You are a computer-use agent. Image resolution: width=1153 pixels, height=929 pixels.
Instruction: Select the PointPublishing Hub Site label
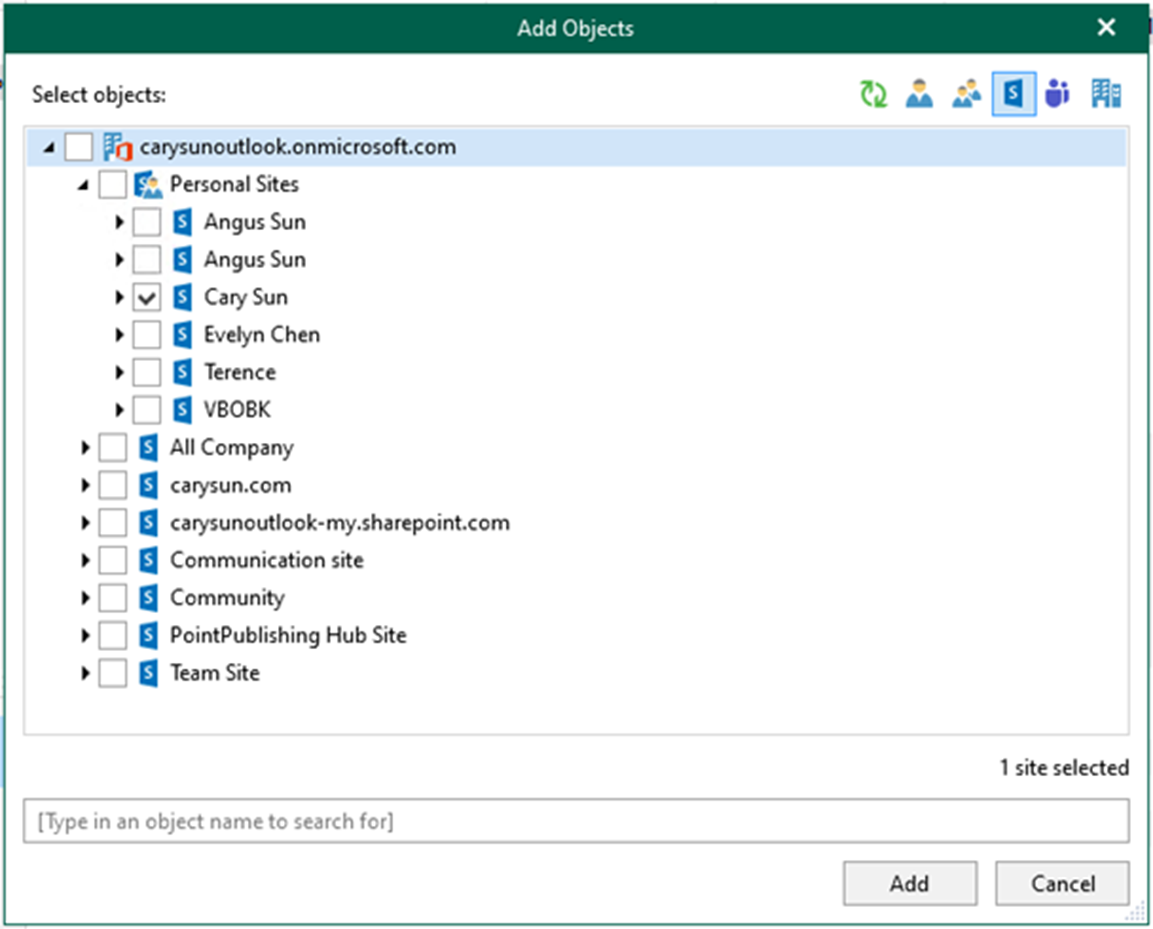[x=288, y=635]
